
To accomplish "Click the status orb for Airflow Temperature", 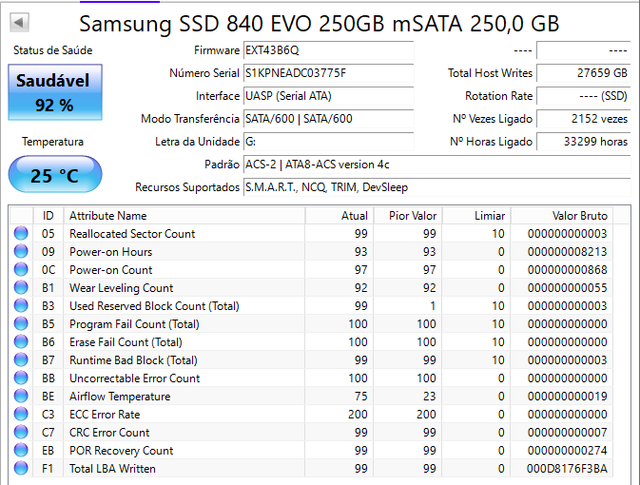I will 21,396.
